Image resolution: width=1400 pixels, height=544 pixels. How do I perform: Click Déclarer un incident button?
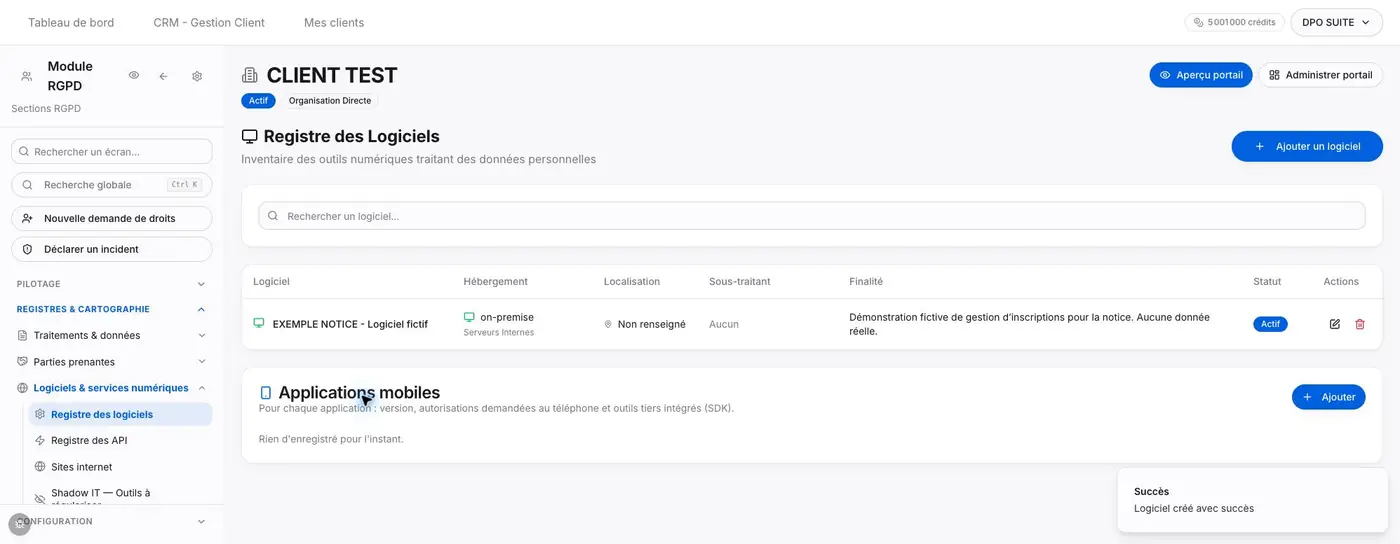click(112, 249)
